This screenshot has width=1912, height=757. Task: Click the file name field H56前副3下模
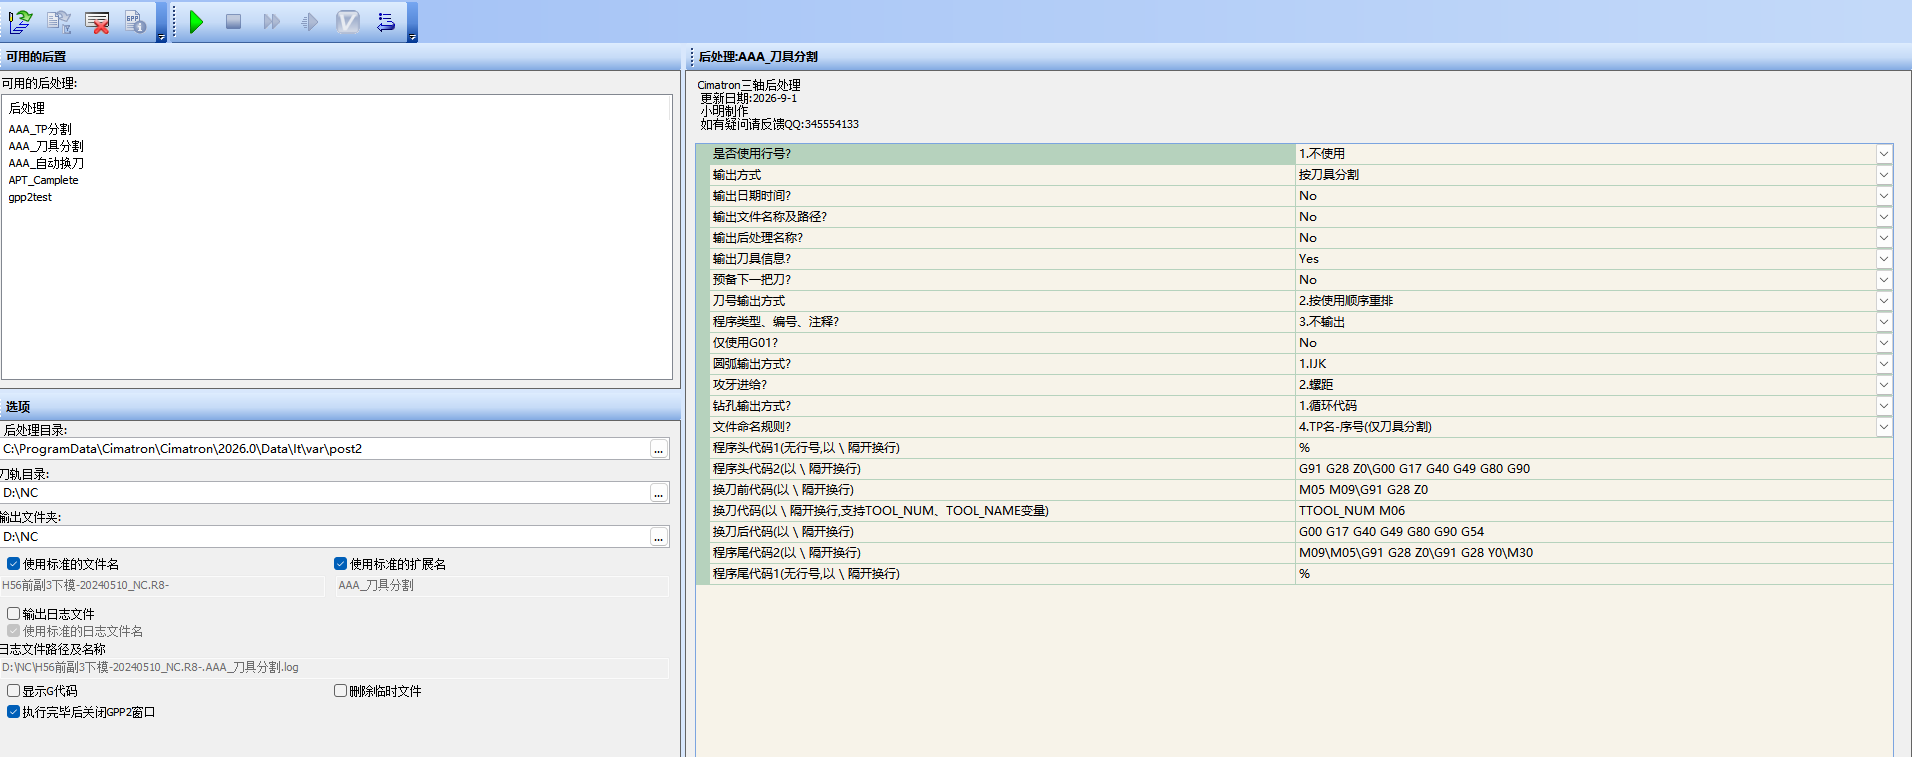tap(163, 586)
